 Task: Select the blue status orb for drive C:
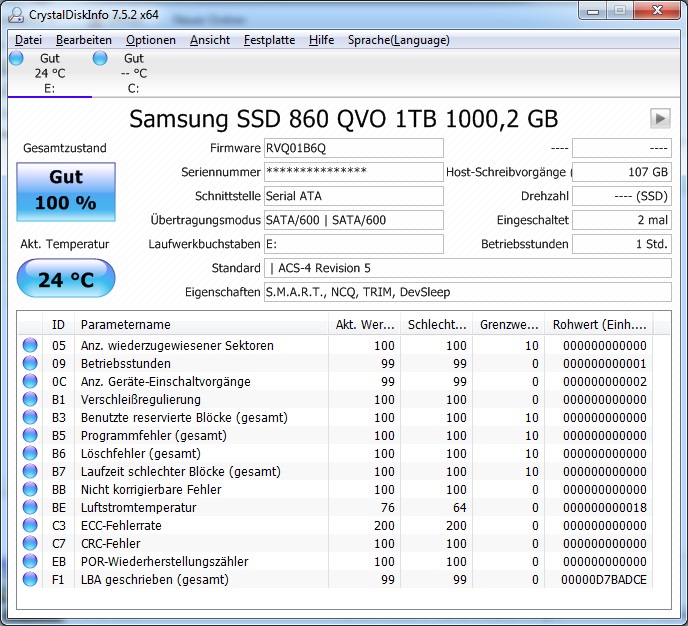100,58
